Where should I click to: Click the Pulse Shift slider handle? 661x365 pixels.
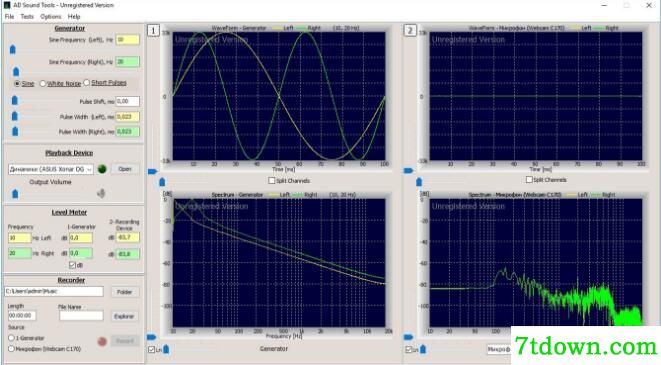click(x=15, y=100)
